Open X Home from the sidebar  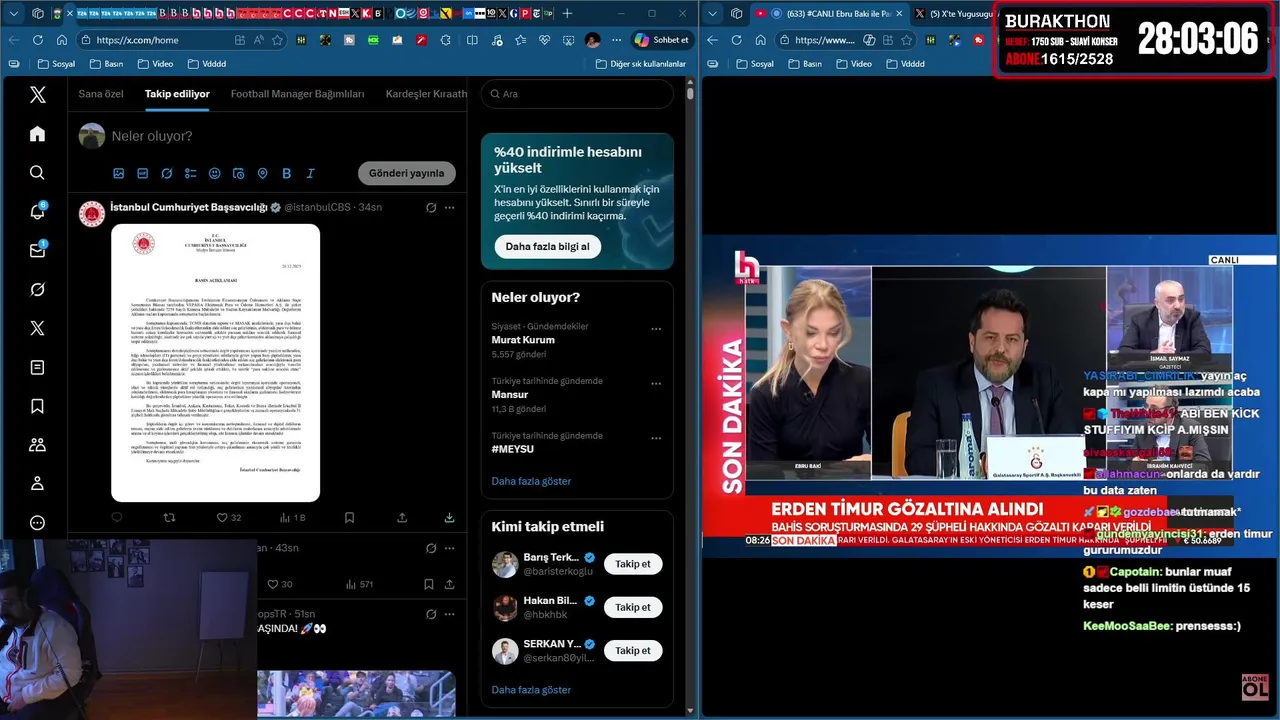pos(37,134)
